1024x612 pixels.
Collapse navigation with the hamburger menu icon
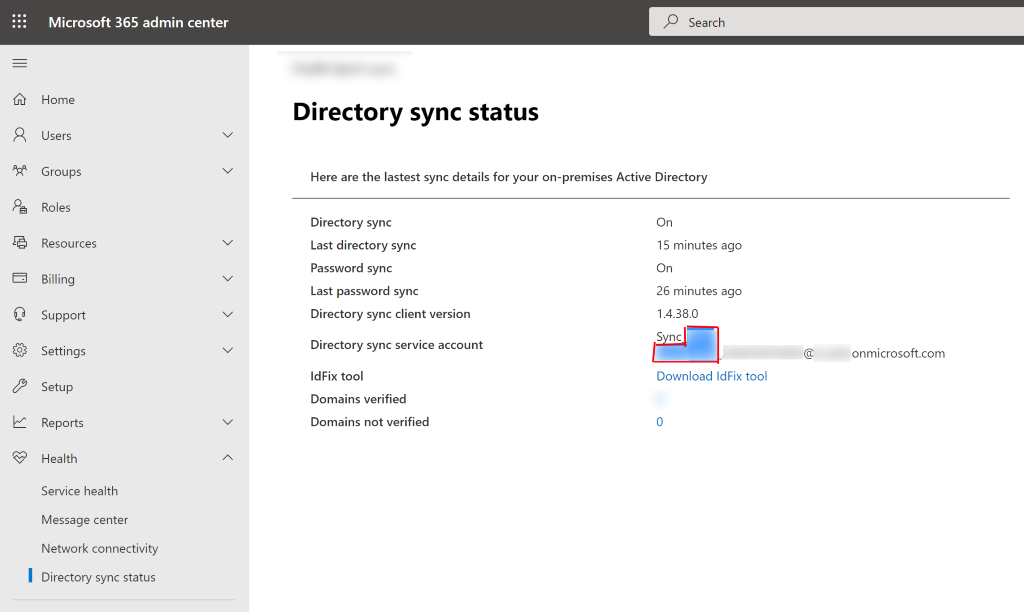point(20,63)
